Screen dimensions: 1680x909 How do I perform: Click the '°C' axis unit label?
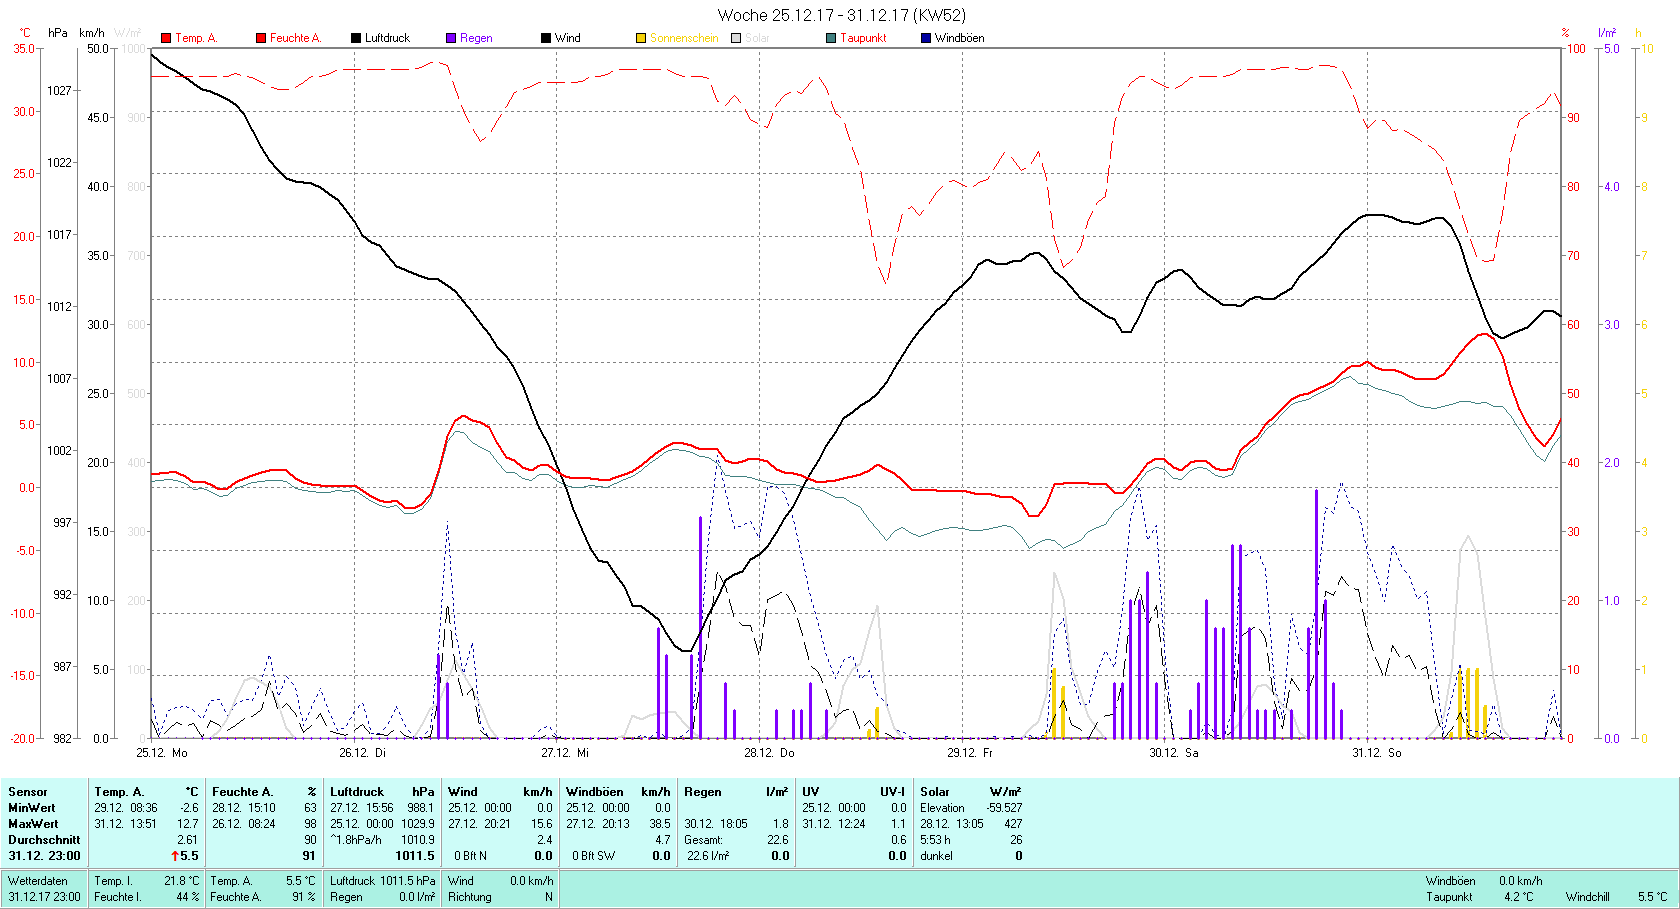[26, 33]
